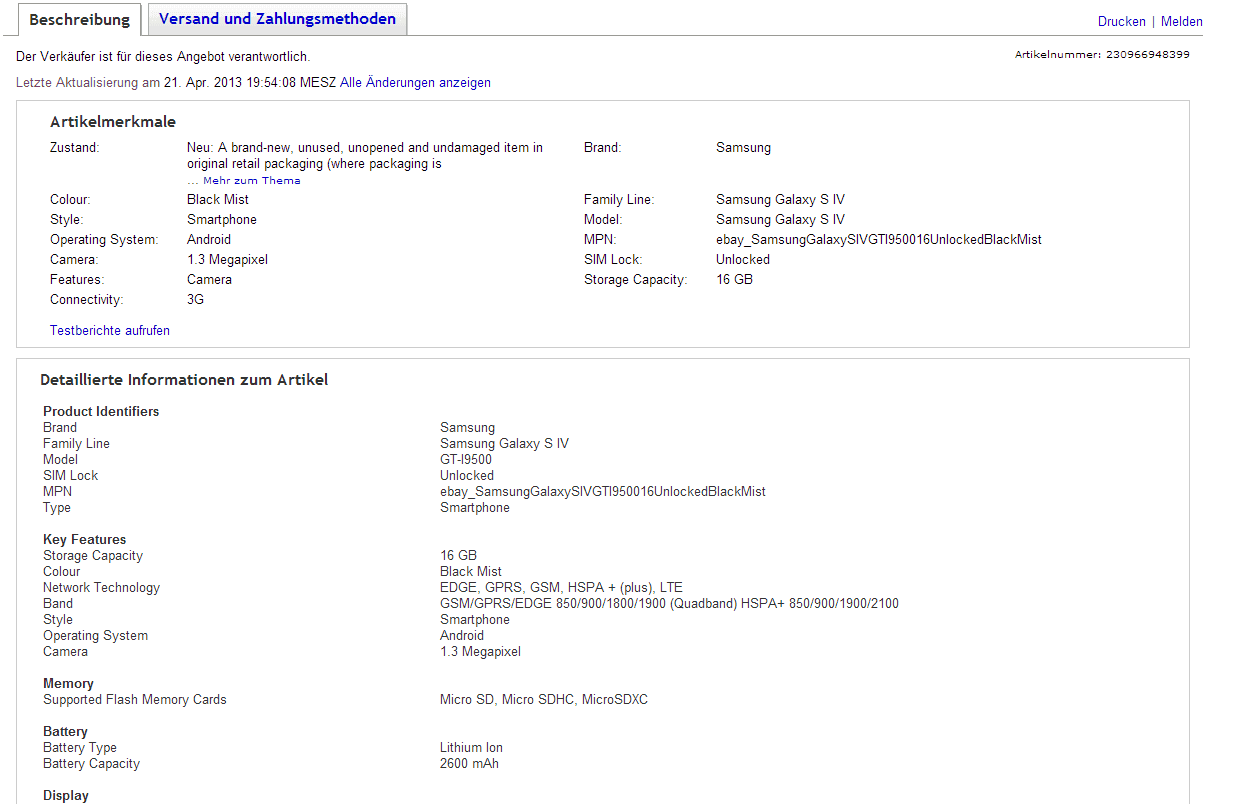Click the Melden link

click(1181, 22)
